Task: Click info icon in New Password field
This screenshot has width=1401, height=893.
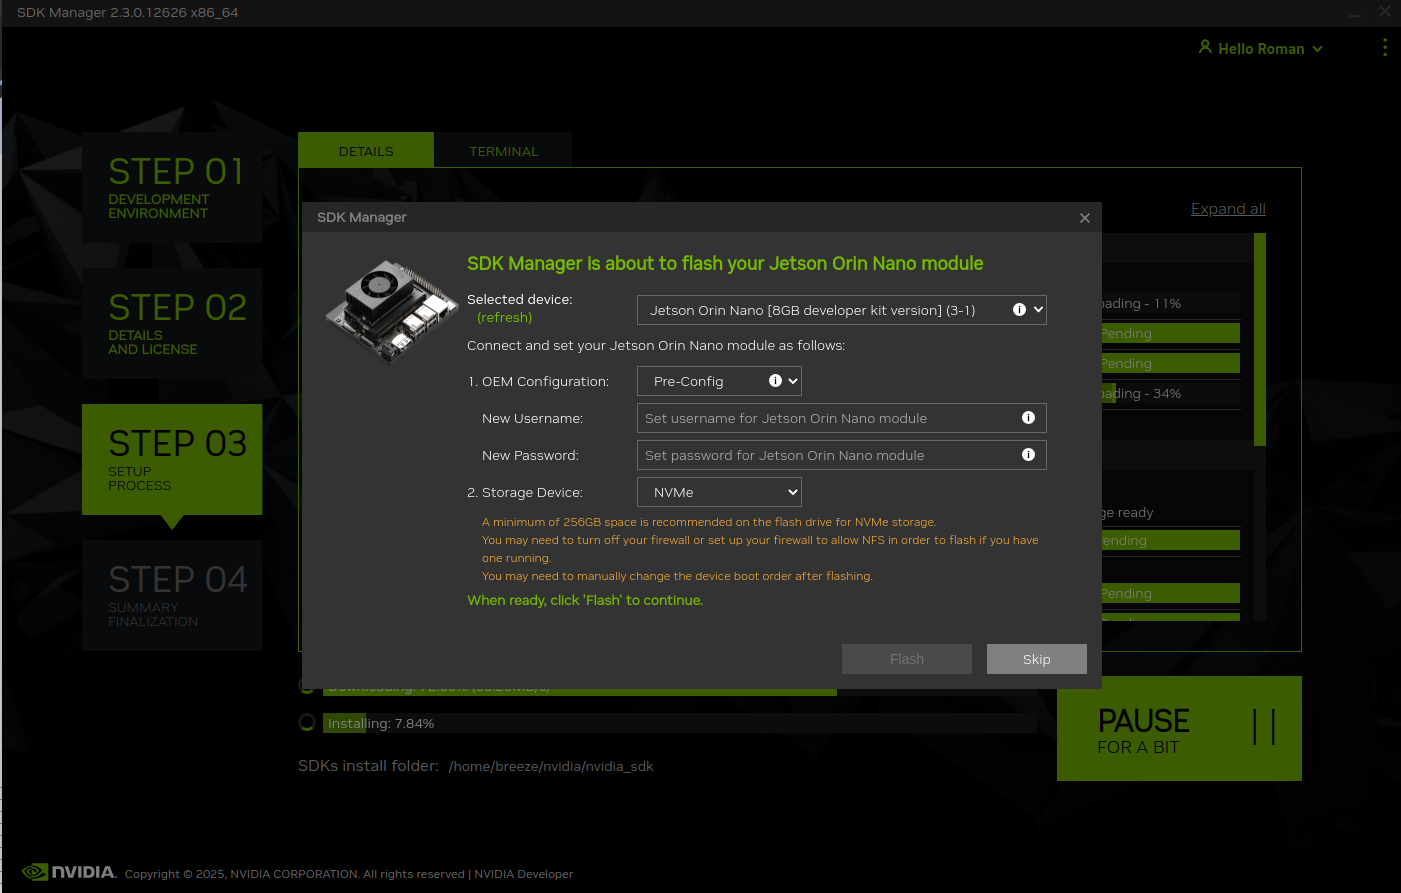Action: pyautogui.click(x=1028, y=455)
